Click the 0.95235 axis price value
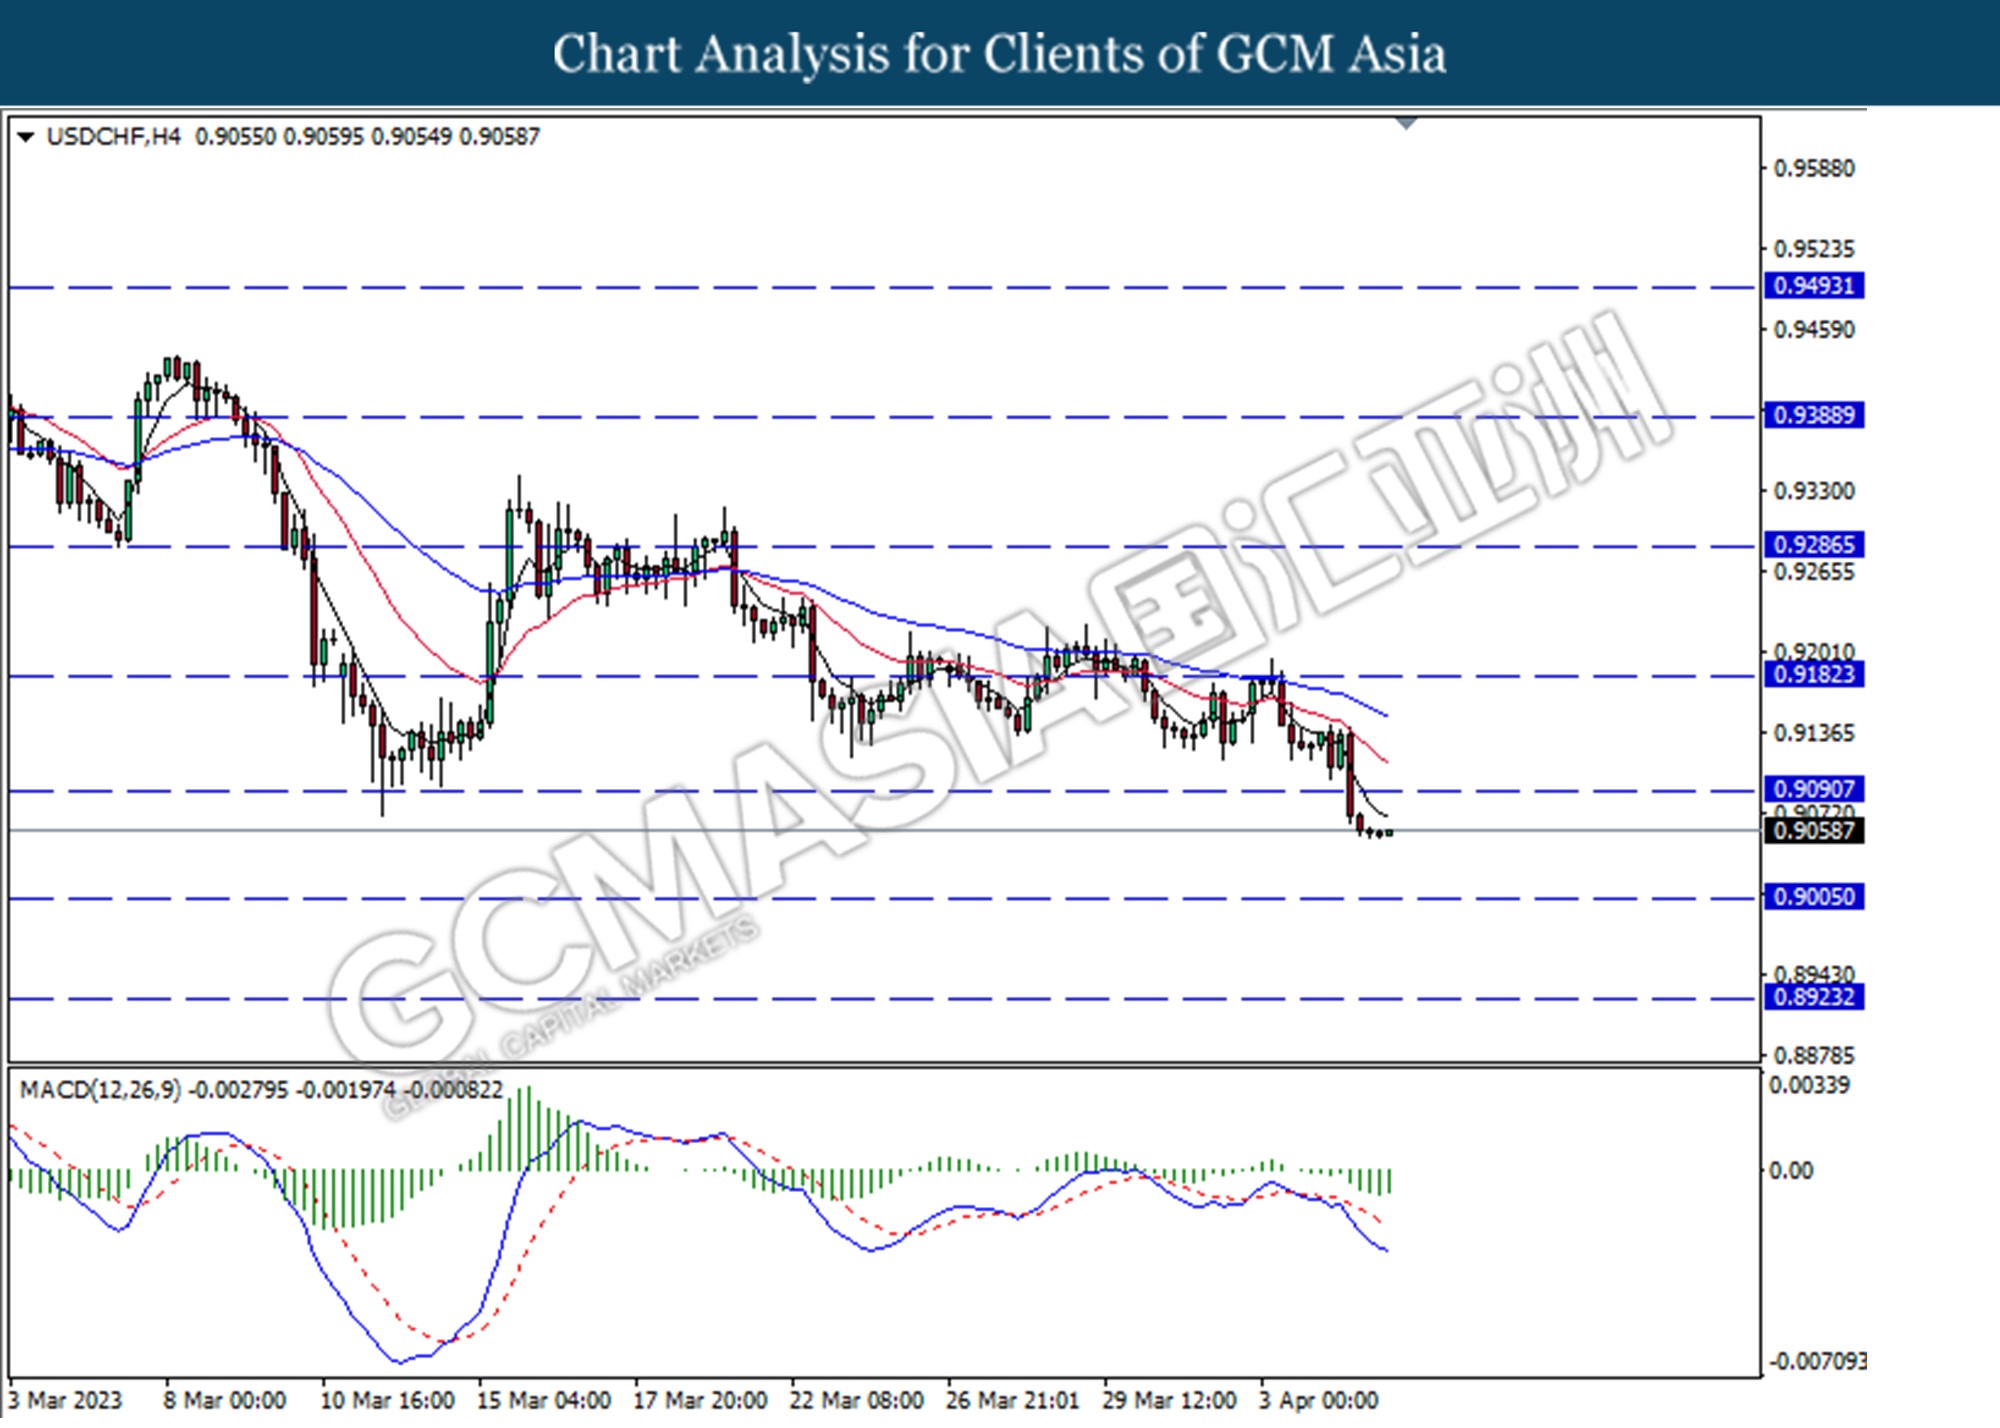The height and width of the screenshot is (1428, 2000). point(1814,249)
